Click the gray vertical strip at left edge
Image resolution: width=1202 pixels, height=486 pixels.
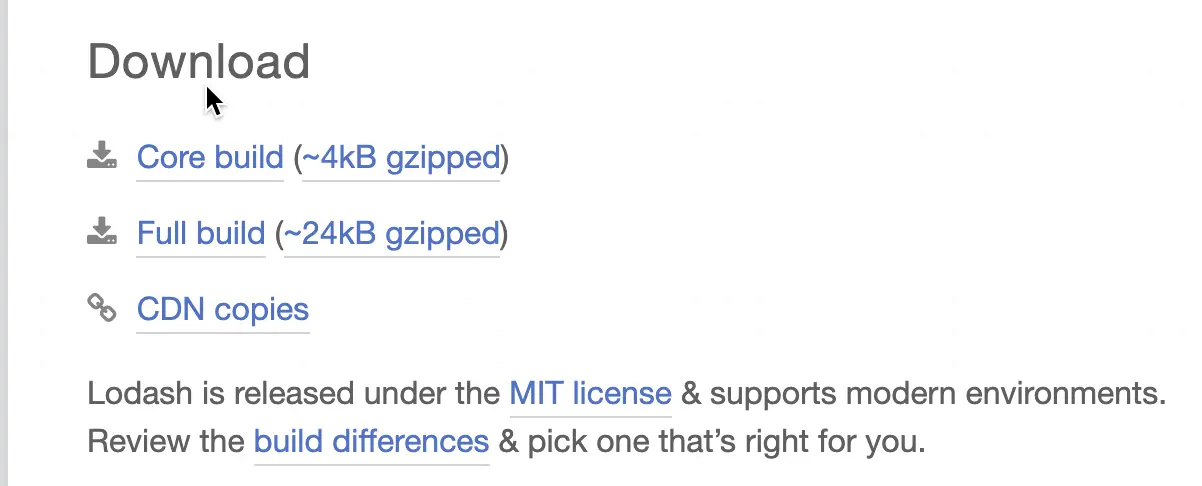(4, 243)
